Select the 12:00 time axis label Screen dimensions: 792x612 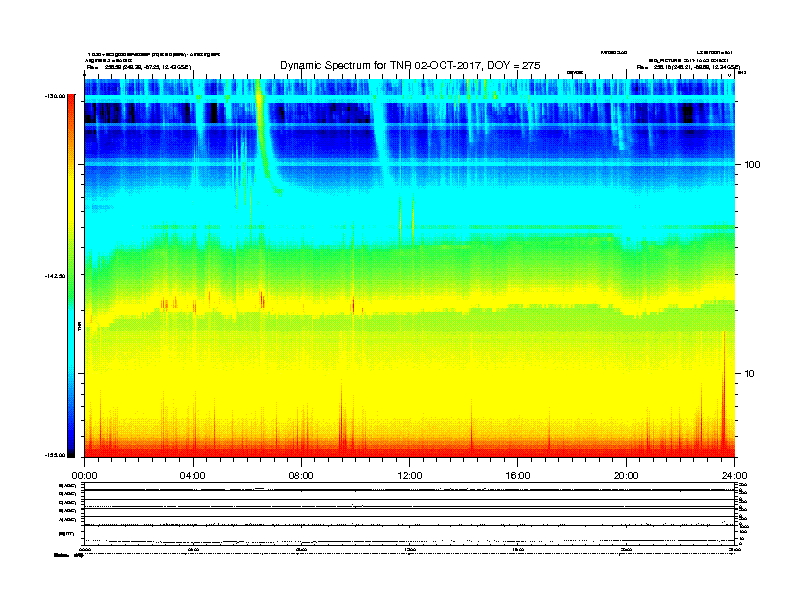click(x=410, y=476)
